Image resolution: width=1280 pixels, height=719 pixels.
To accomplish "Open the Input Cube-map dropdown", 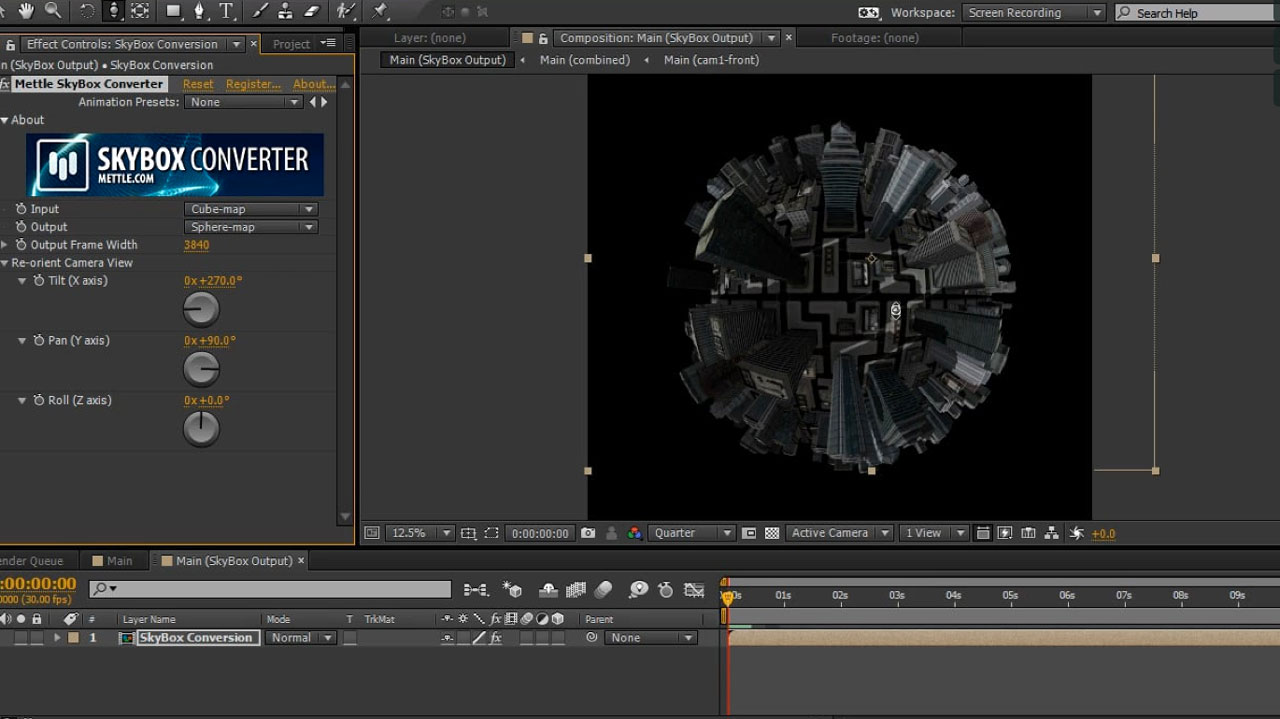I will (250, 209).
